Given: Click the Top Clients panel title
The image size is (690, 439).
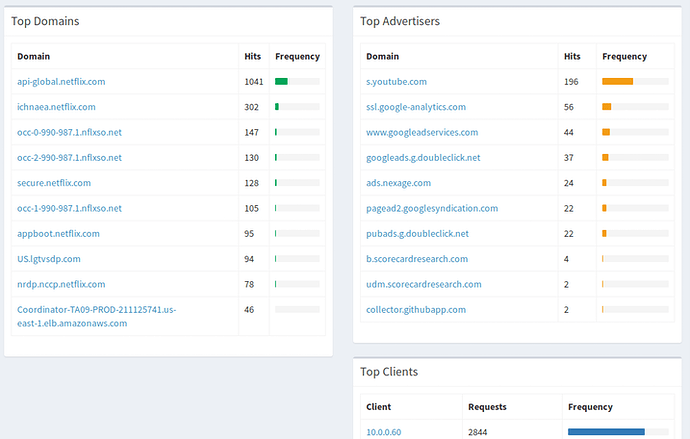Looking at the screenshot, I should pyautogui.click(x=389, y=372).
